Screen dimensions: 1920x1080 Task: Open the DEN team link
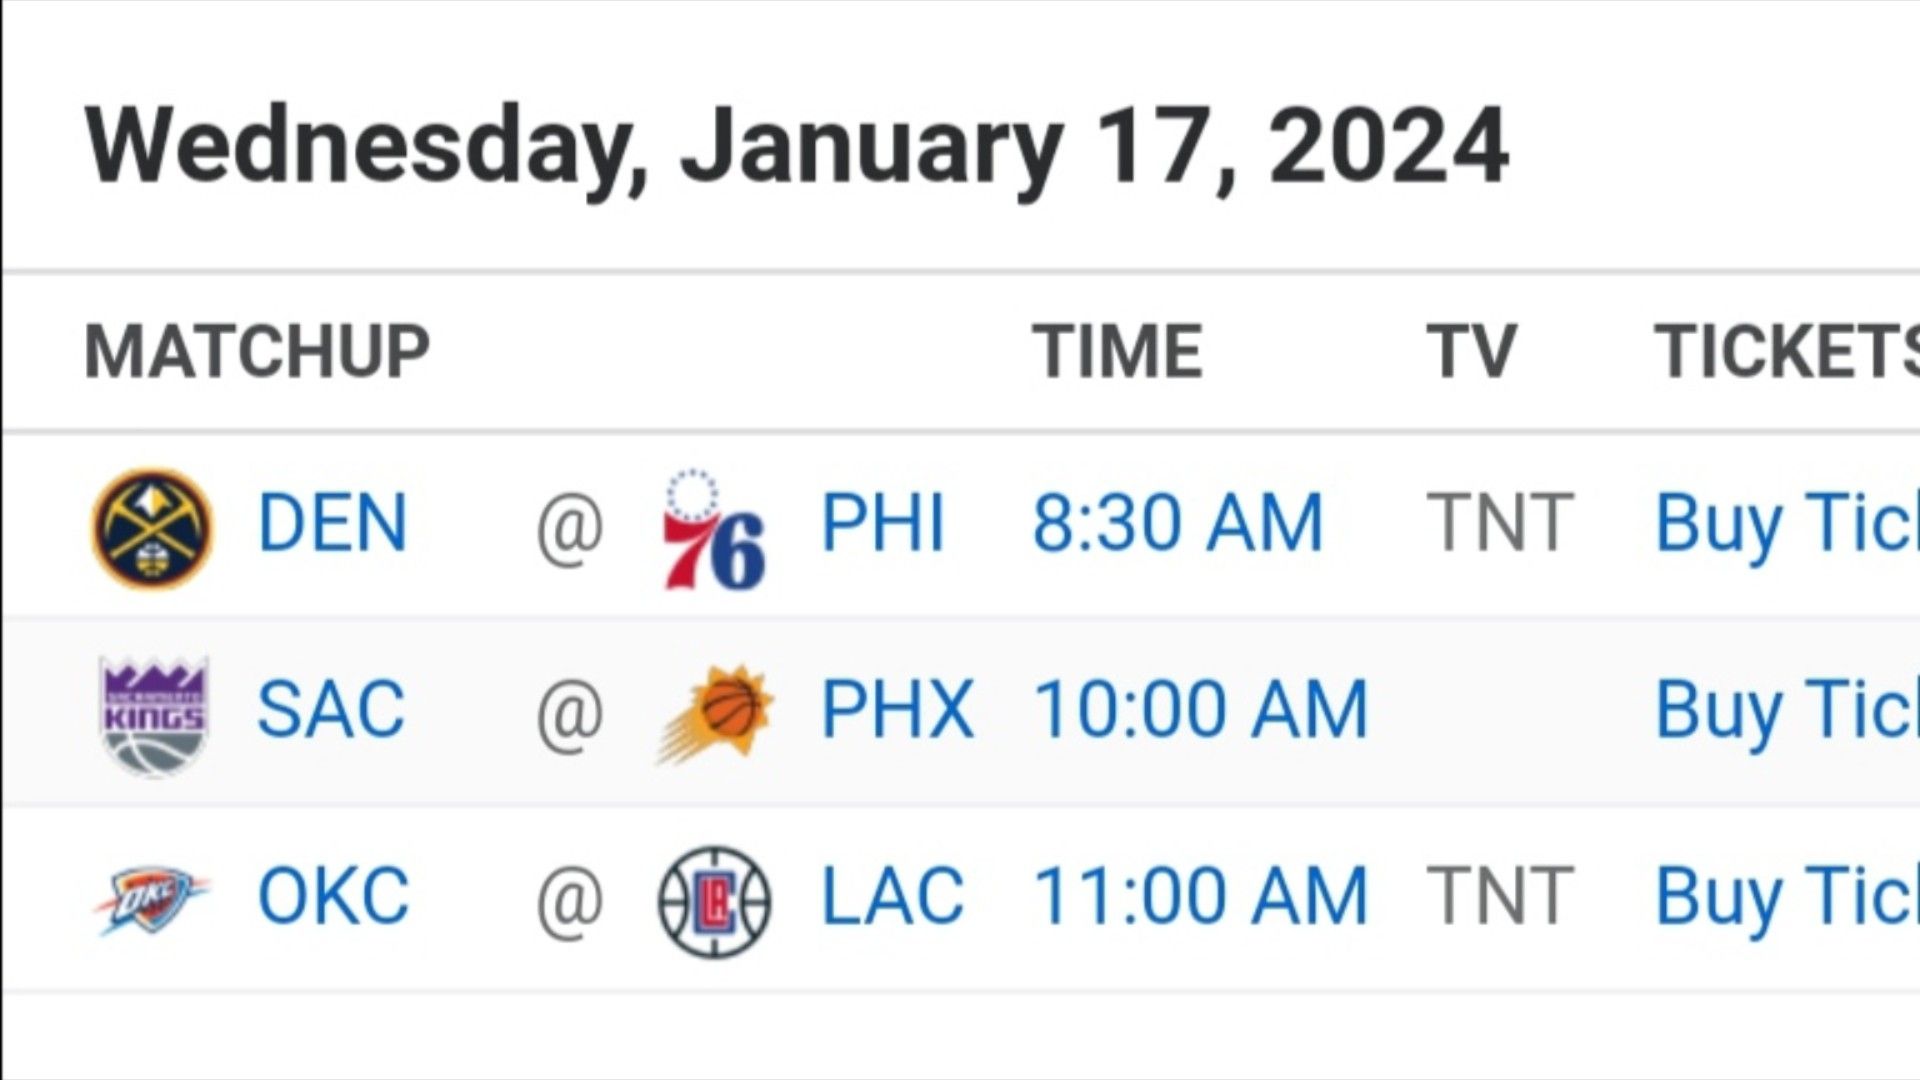pos(333,523)
